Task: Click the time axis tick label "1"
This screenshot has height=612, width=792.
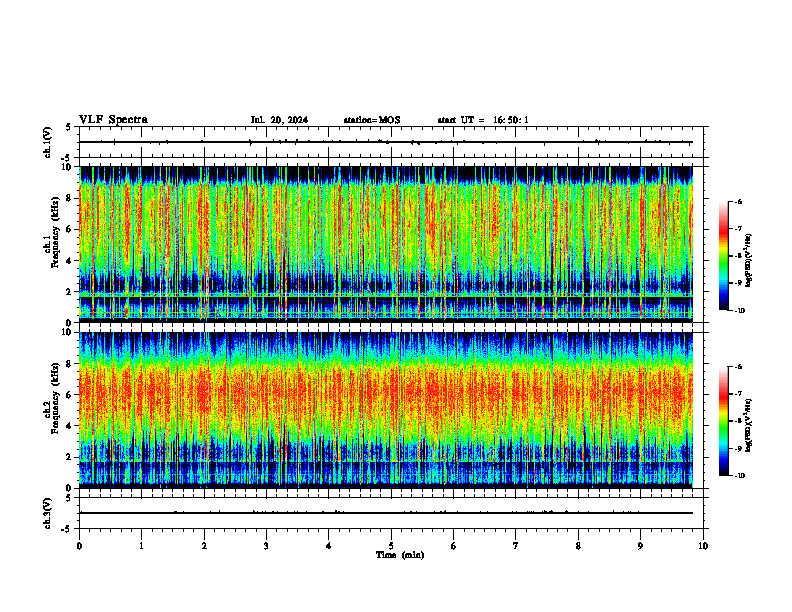Action: point(141,546)
